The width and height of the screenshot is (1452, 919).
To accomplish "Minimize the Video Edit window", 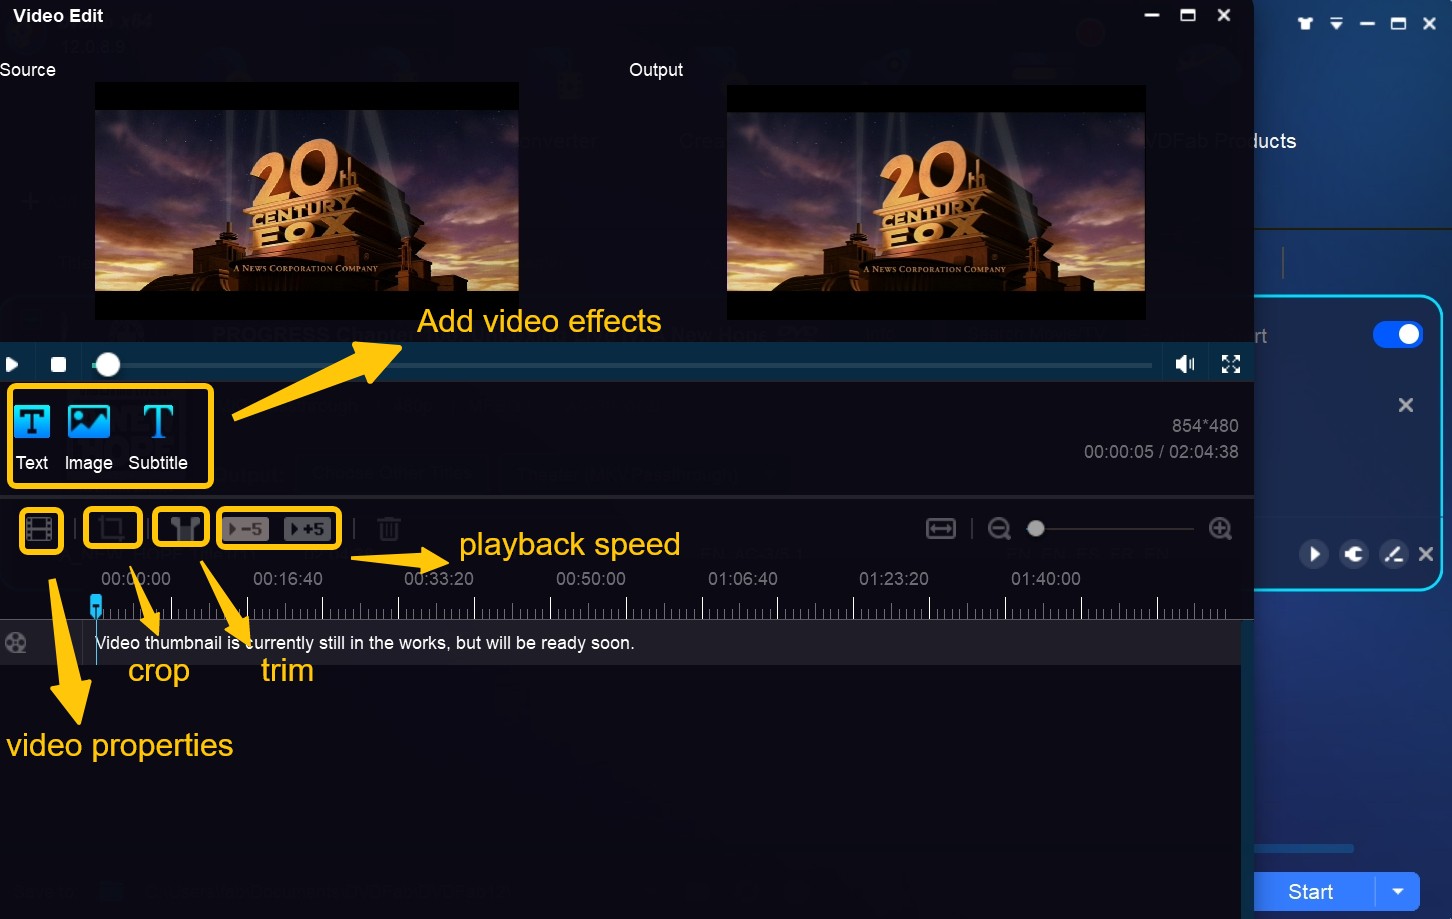I will click(x=1152, y=15).
